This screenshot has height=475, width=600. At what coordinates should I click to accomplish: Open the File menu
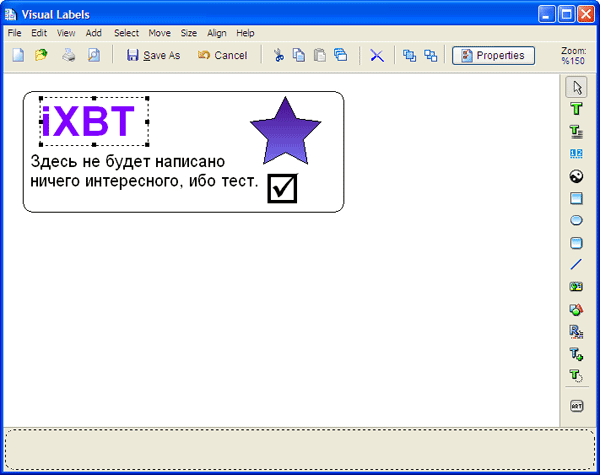pos(15,33)
